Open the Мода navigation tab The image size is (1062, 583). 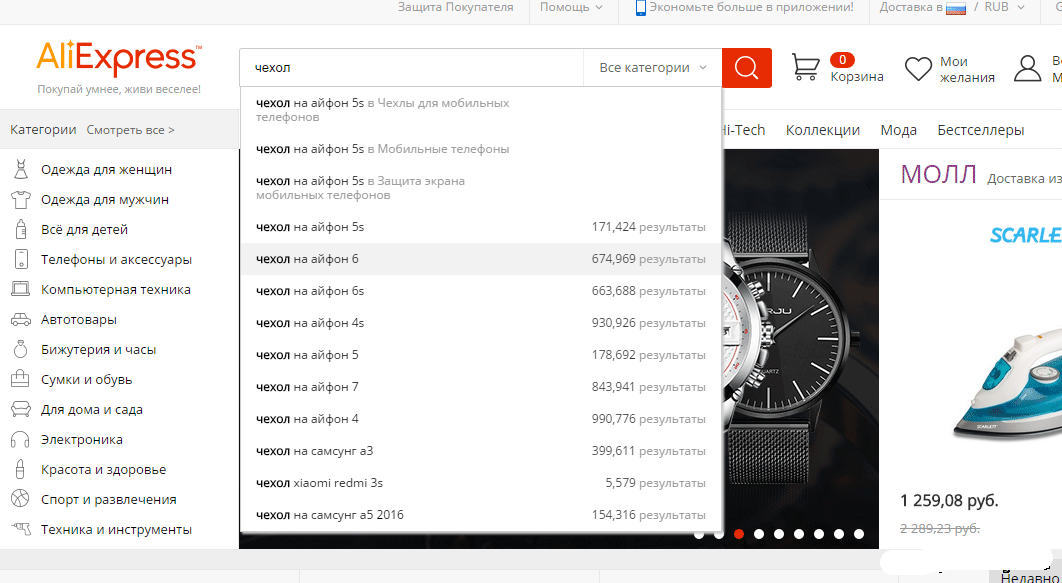(899, 130)
